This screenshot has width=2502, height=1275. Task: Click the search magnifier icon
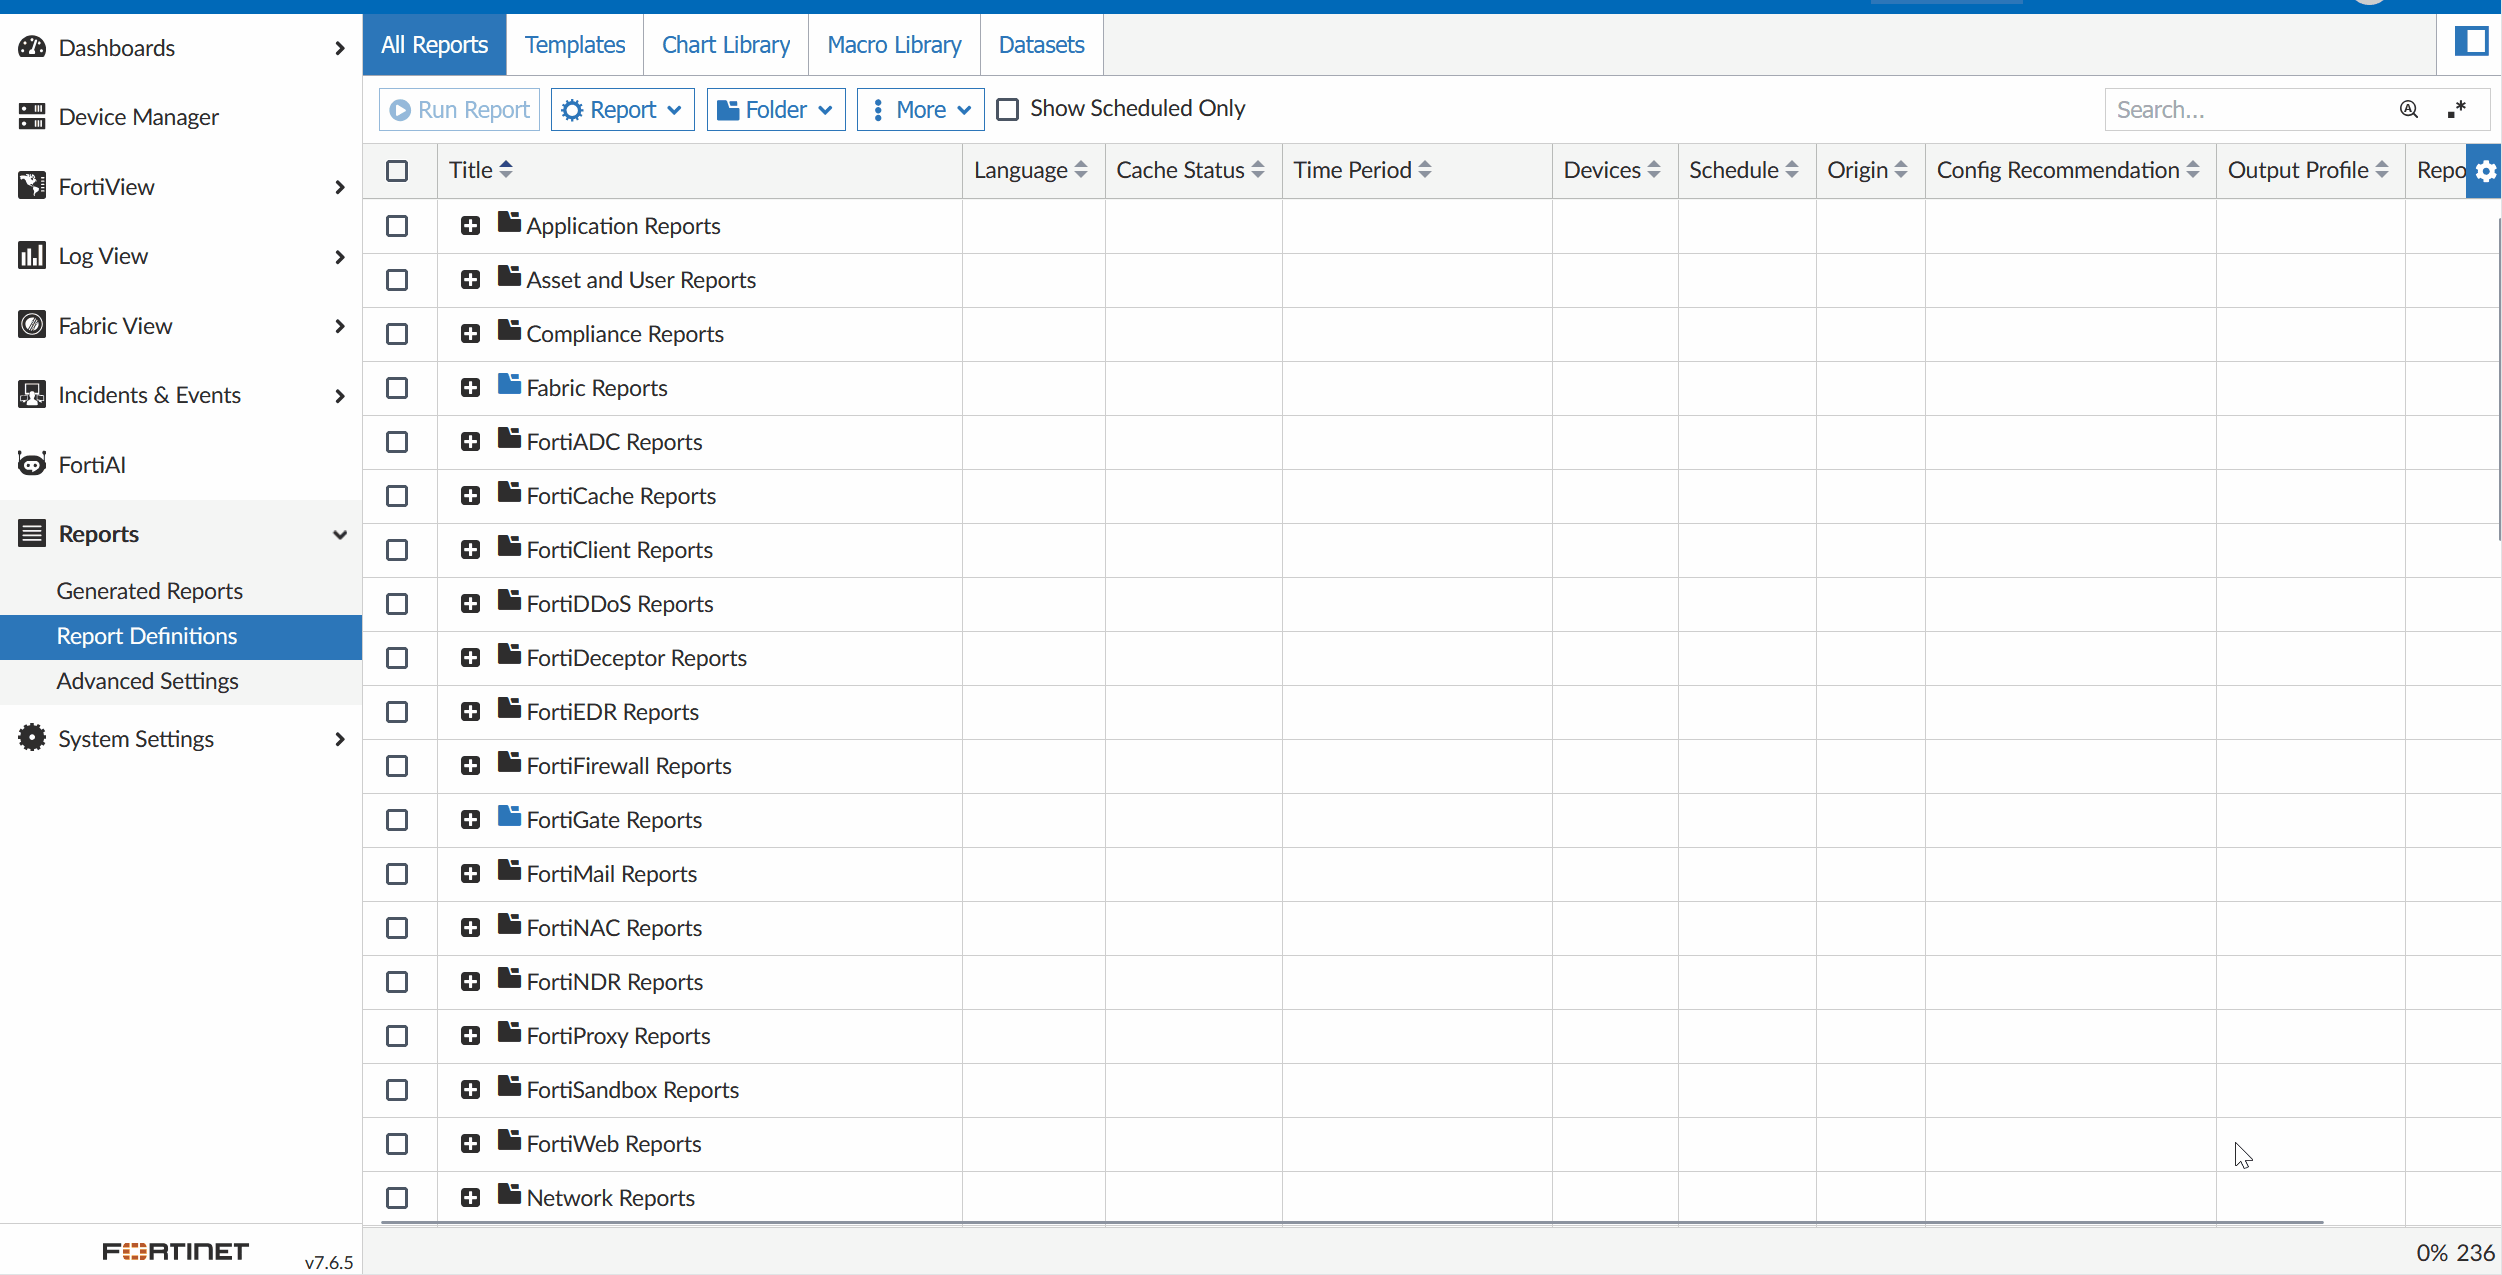click(2409, 110)
